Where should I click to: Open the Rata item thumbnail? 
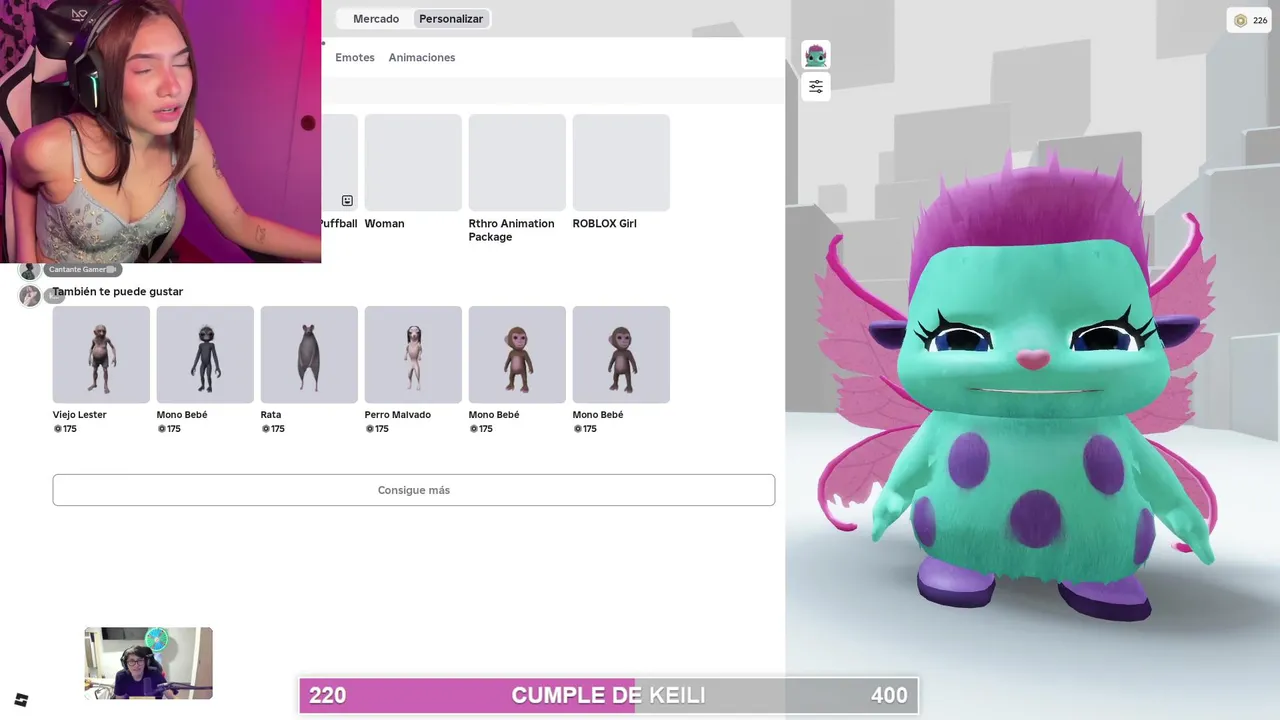click(x=309, y=355)
